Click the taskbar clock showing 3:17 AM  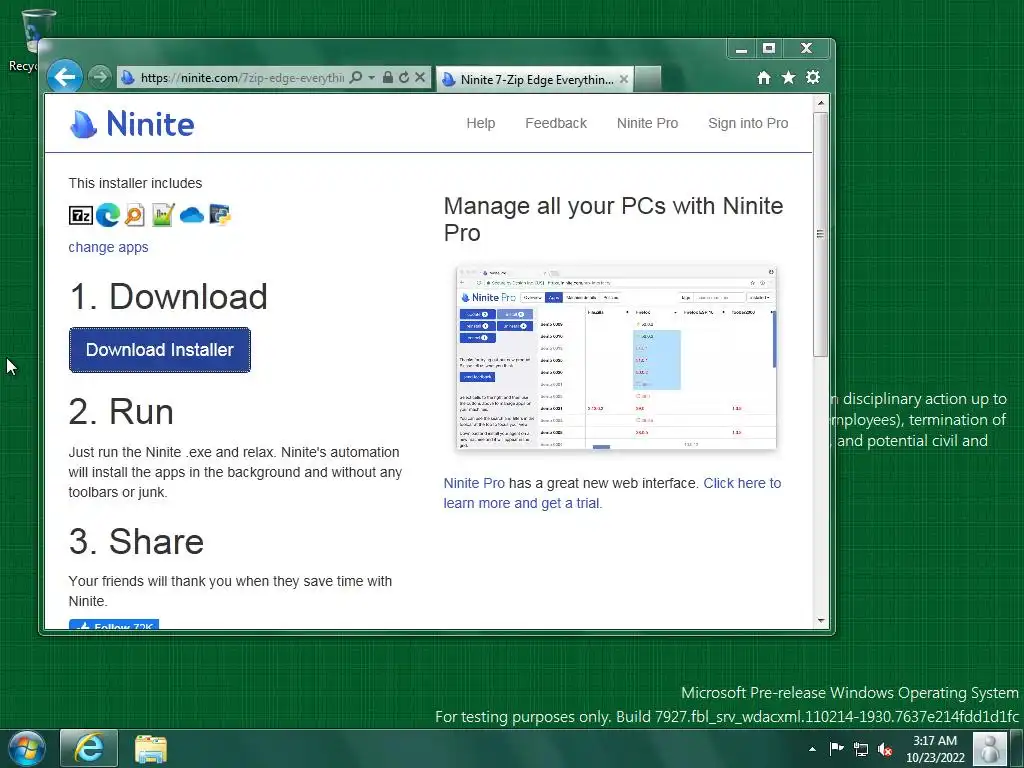point(935,749)
